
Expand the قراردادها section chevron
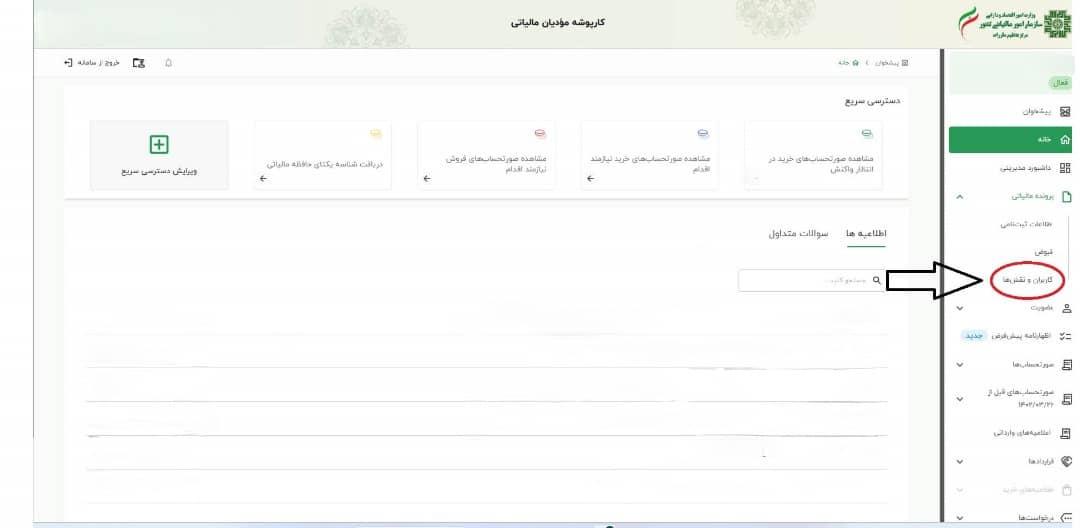(x=959, y=461)
